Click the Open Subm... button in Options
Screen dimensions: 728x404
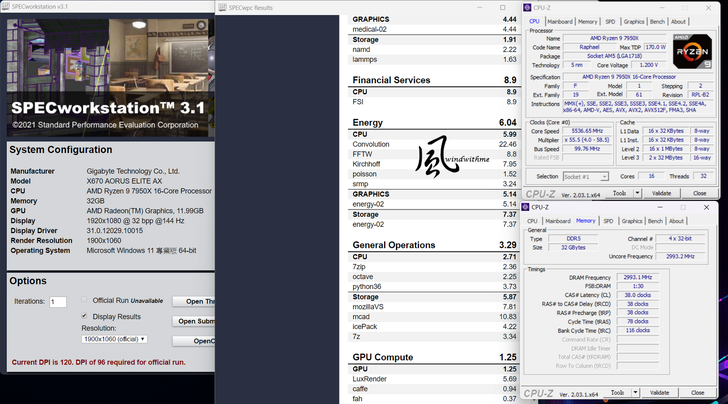point(194,321)
